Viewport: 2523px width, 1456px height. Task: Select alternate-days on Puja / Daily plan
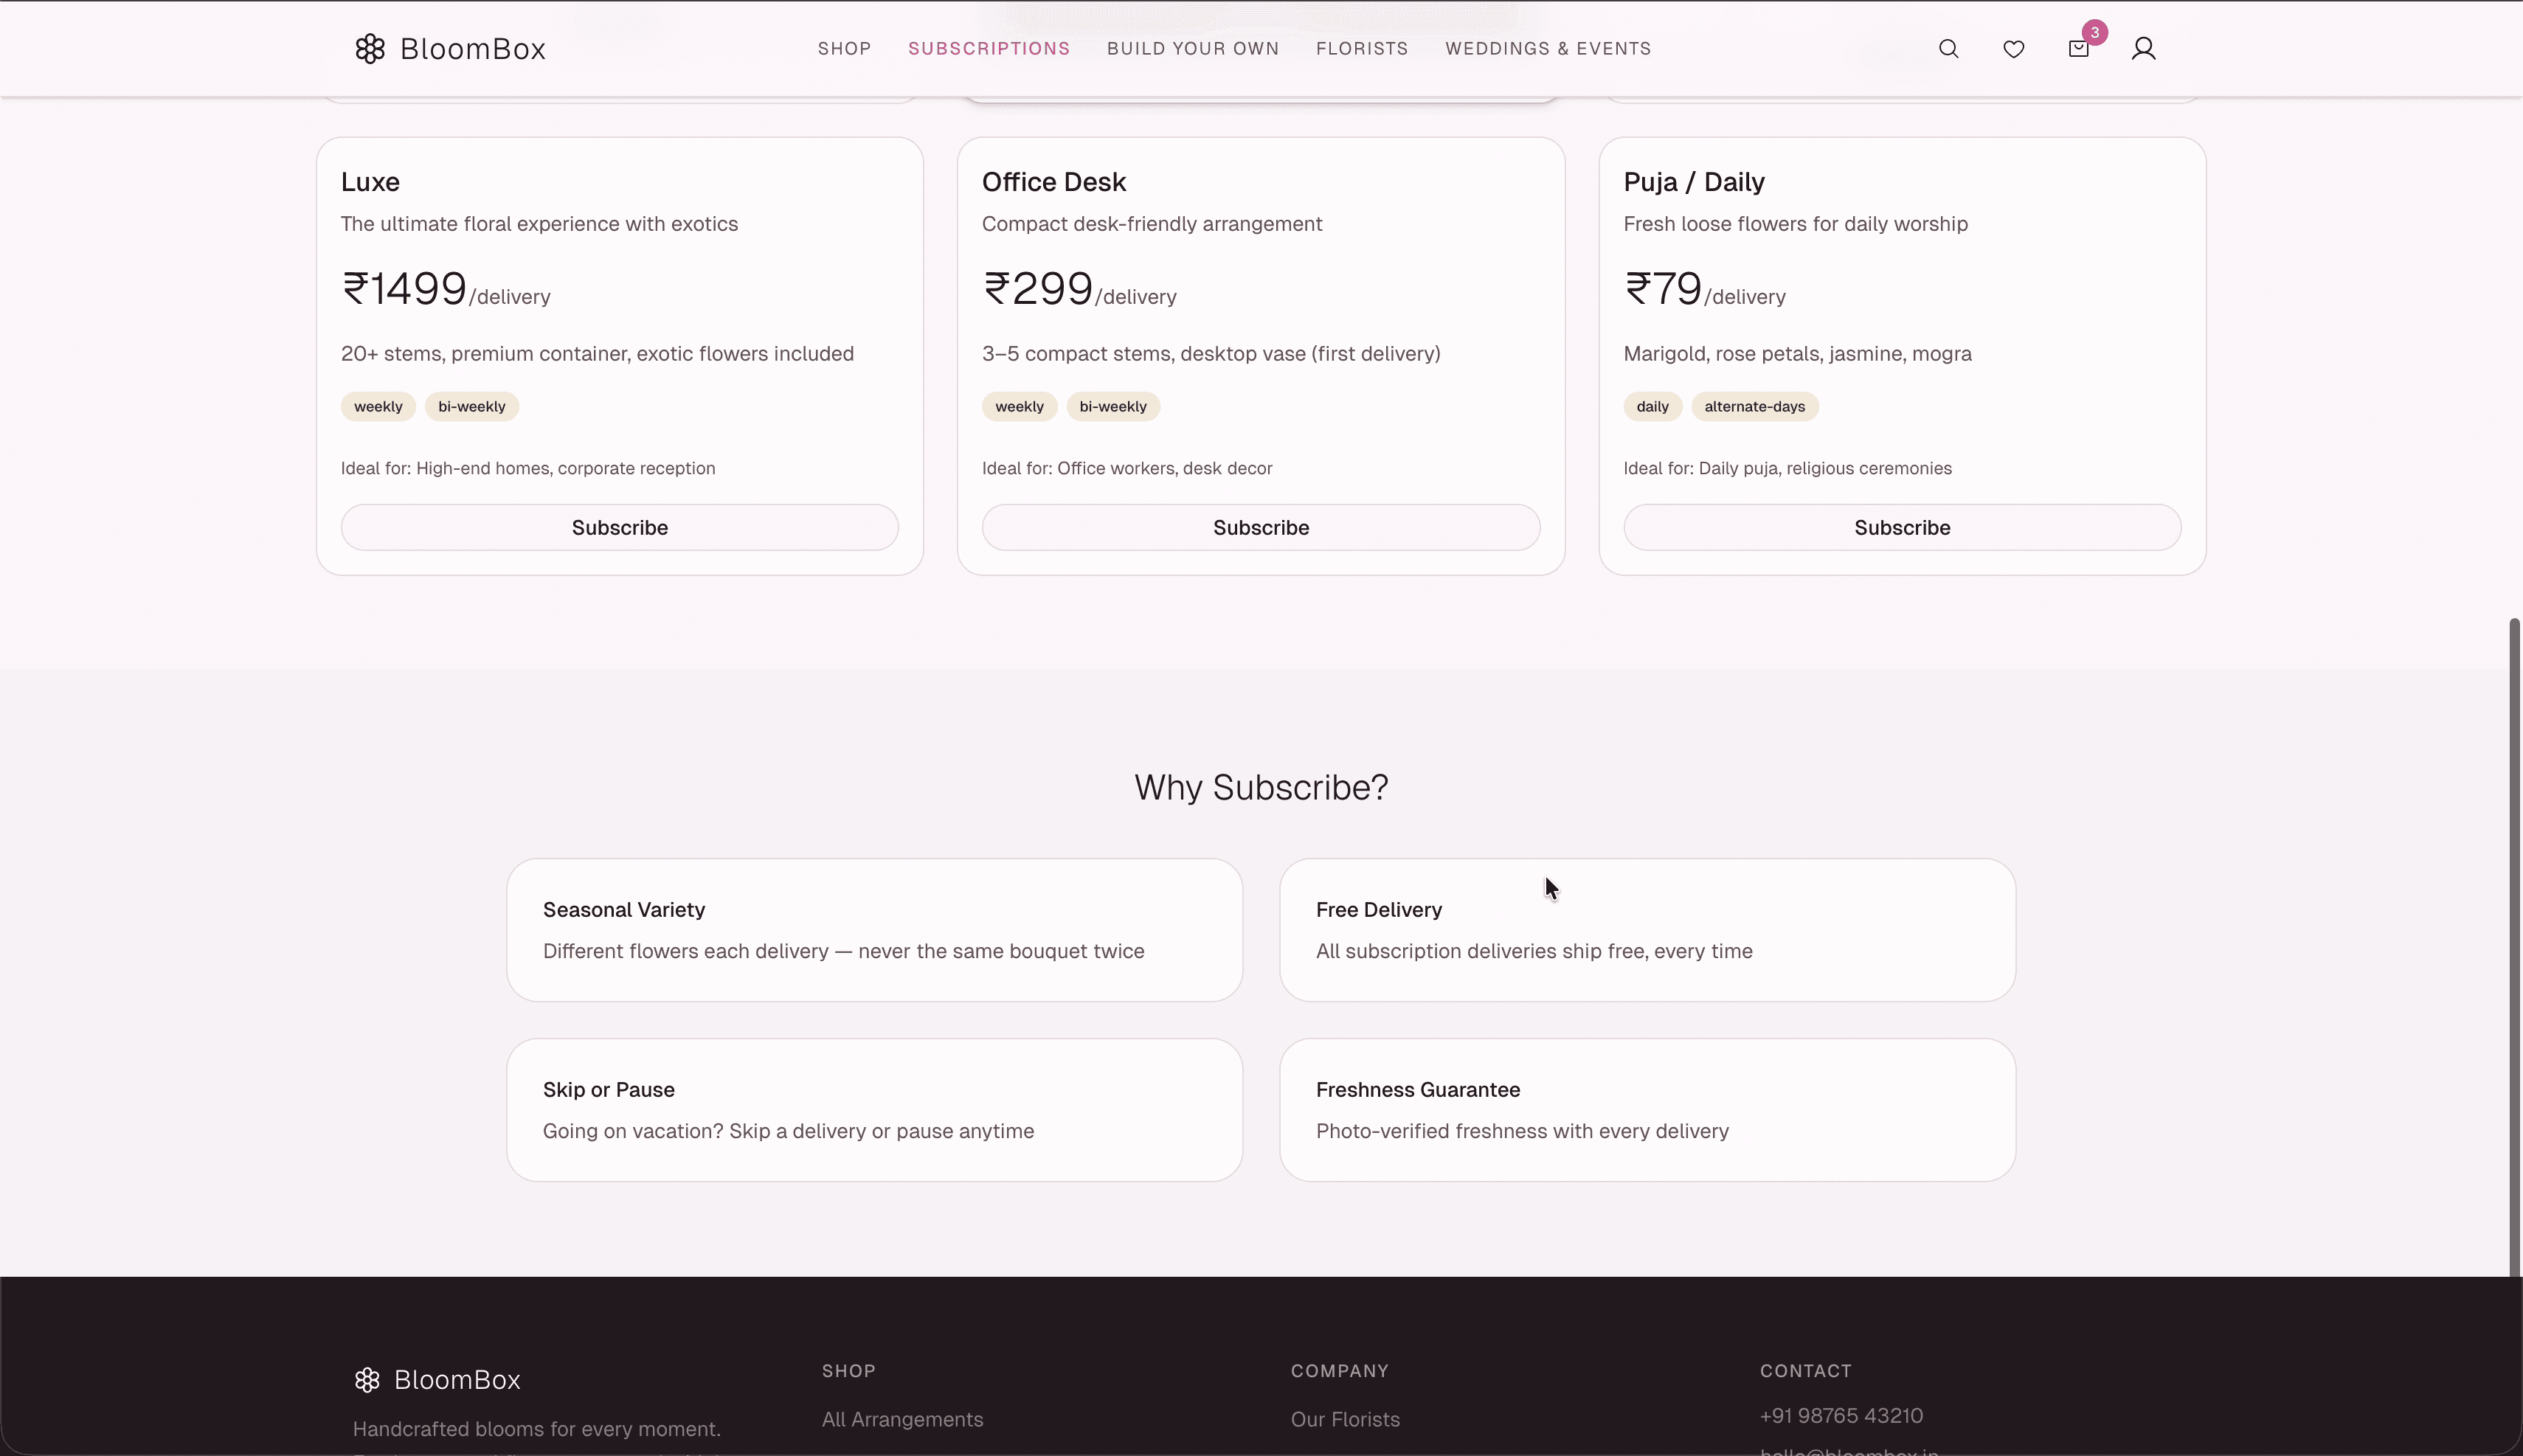[1755, 406]
